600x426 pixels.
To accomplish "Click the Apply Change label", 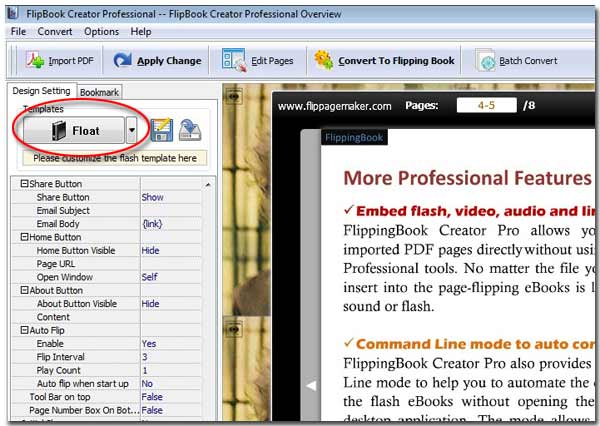I will pyautogui.click(x=169, y=60).
